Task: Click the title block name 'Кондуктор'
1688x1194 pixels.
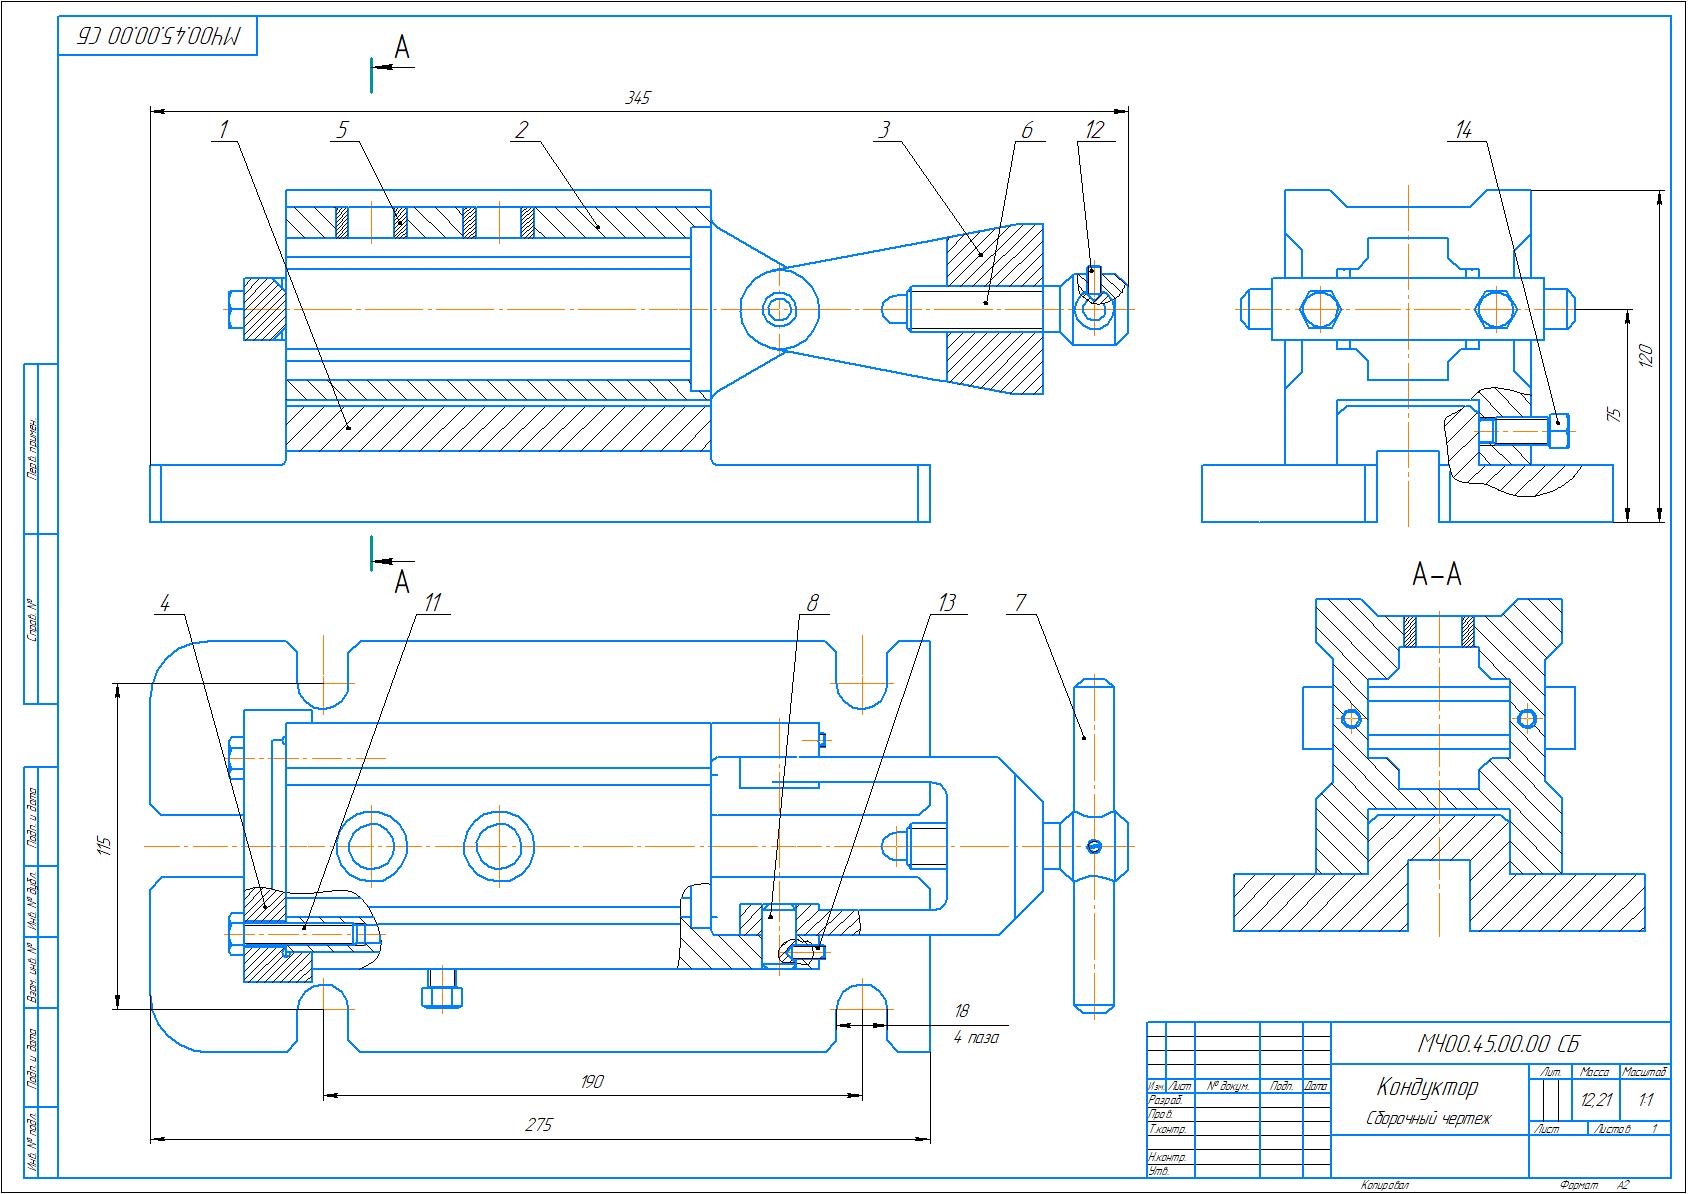Action: pos(1427,1086)
